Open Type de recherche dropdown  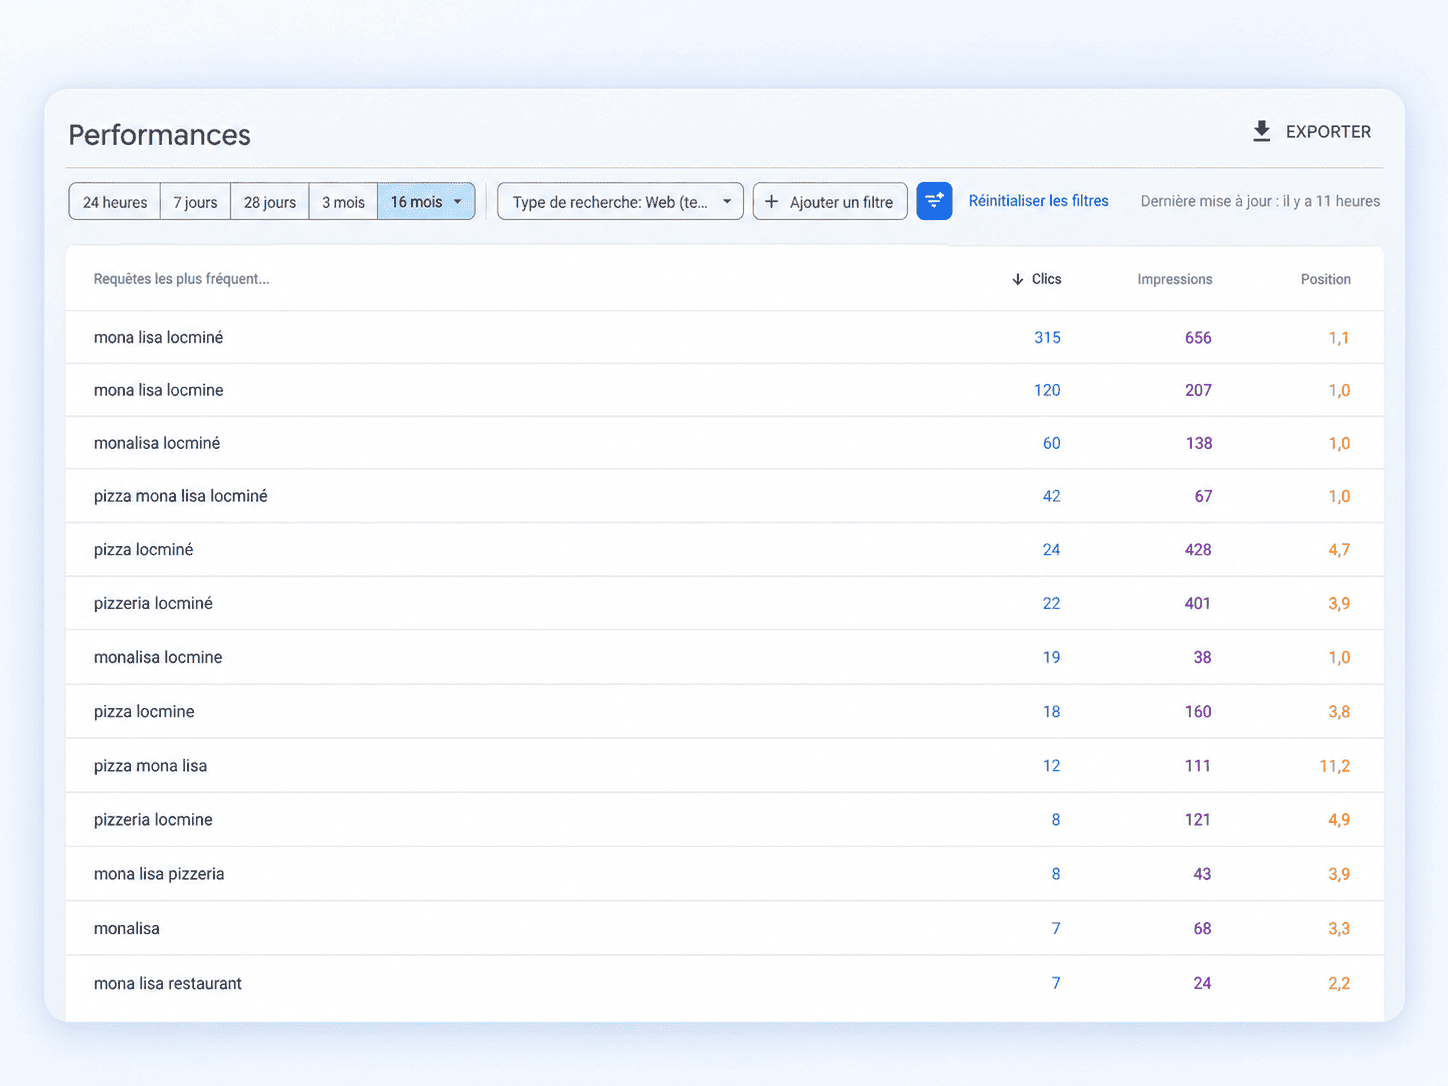(620, 201)
